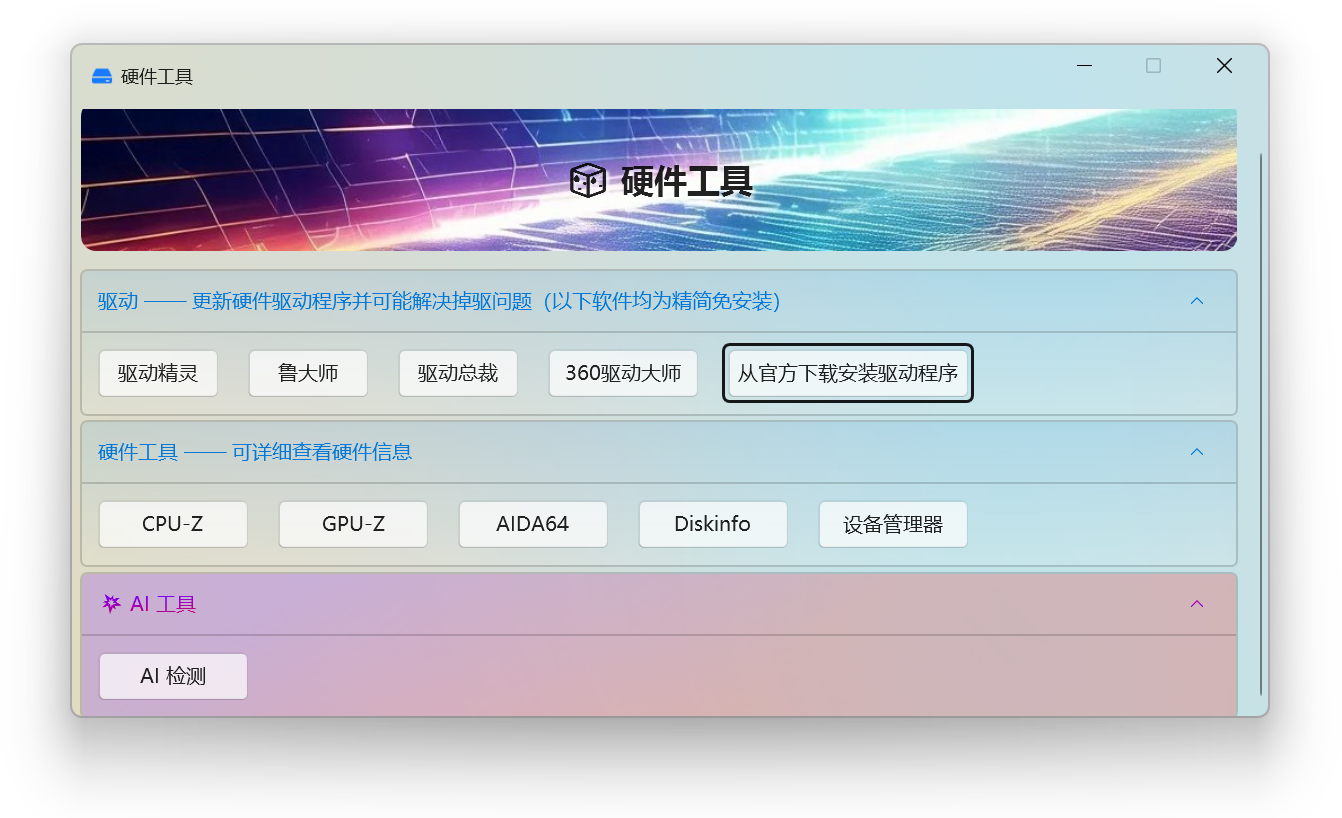Launch CPU-Z

pos(173,524)
